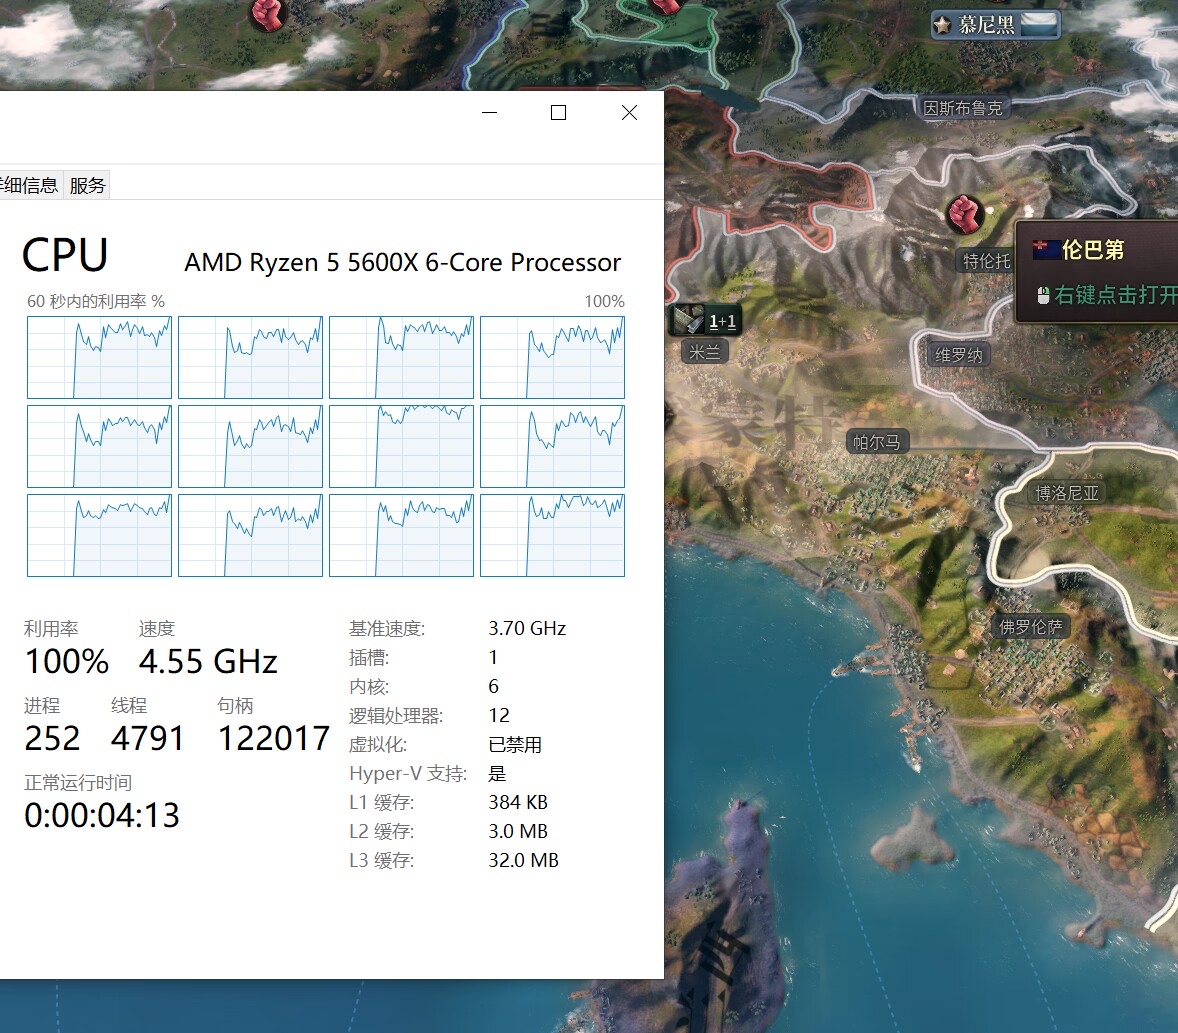The image size is (1178, 1033).
Task: Minimize the Task Manager window
Action: click(489, 113)
